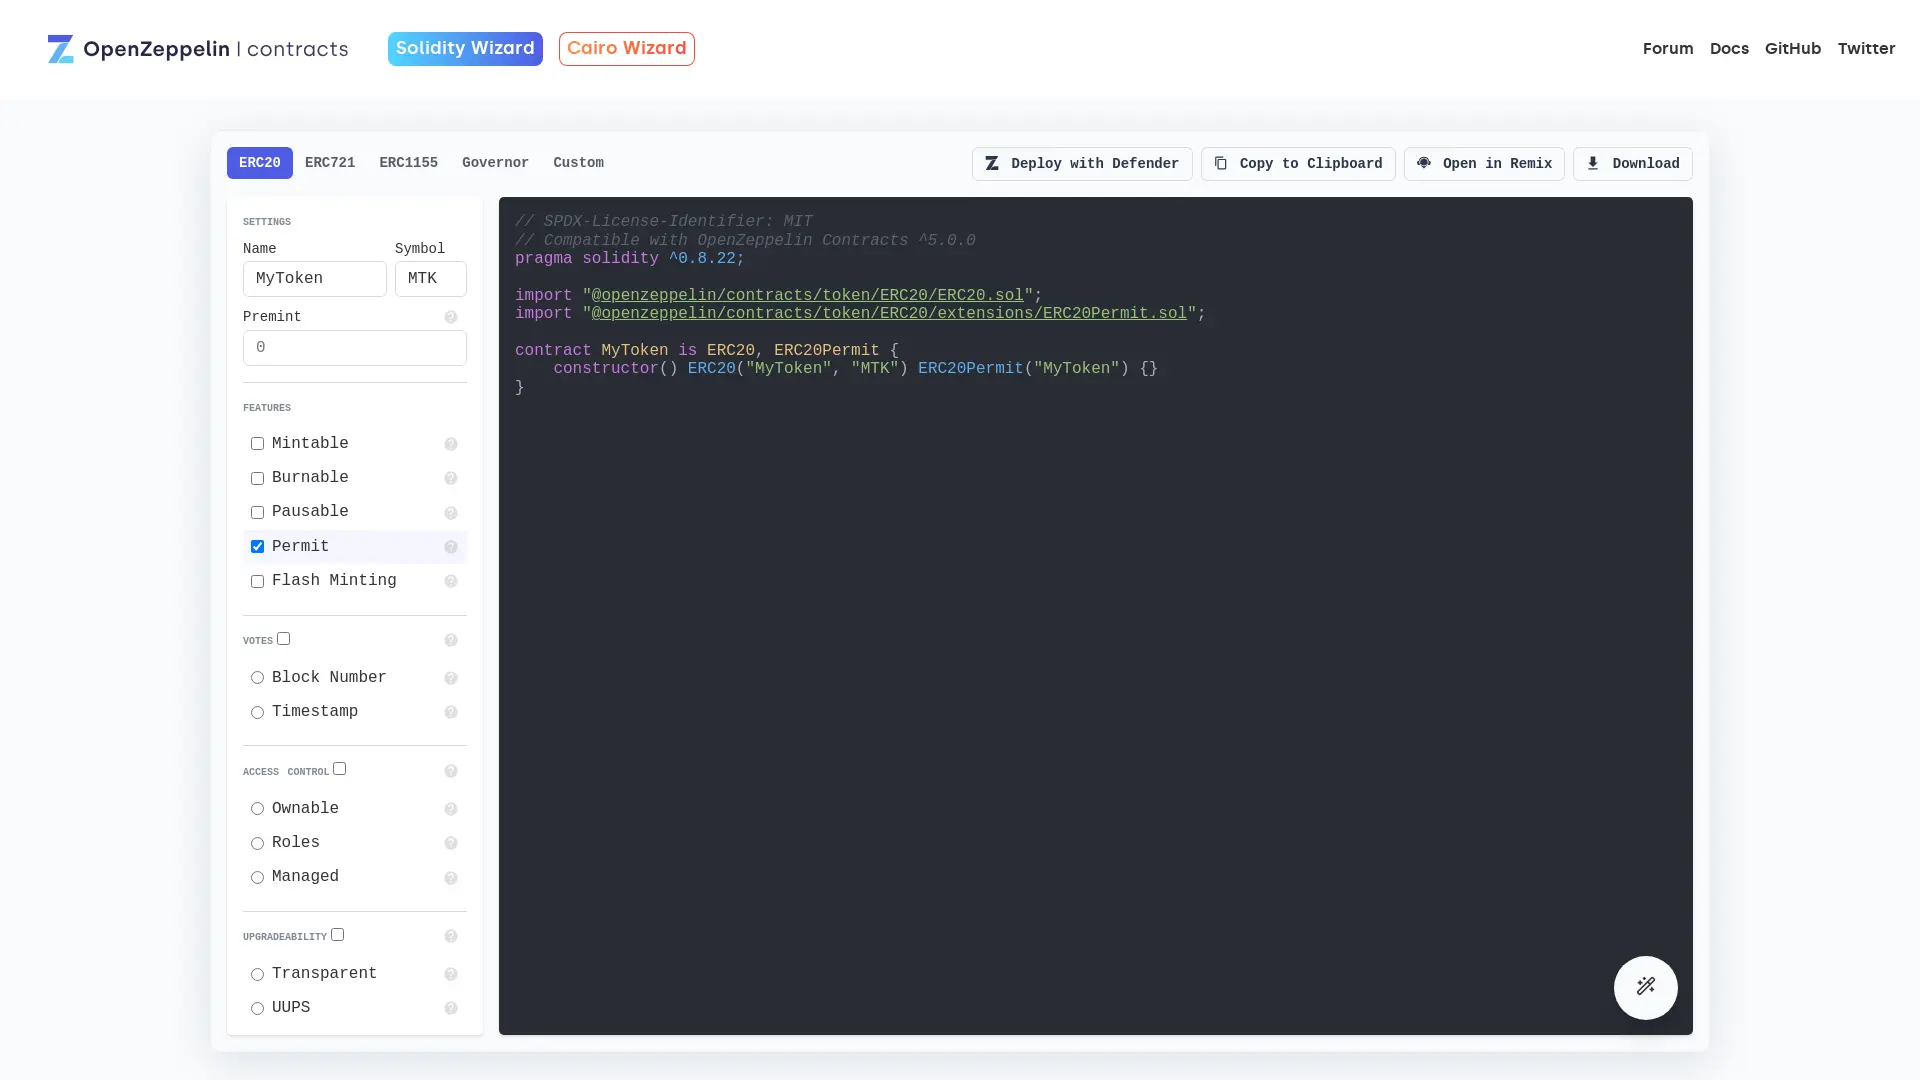Click the download arrow icon

(x=1592, y=163)
